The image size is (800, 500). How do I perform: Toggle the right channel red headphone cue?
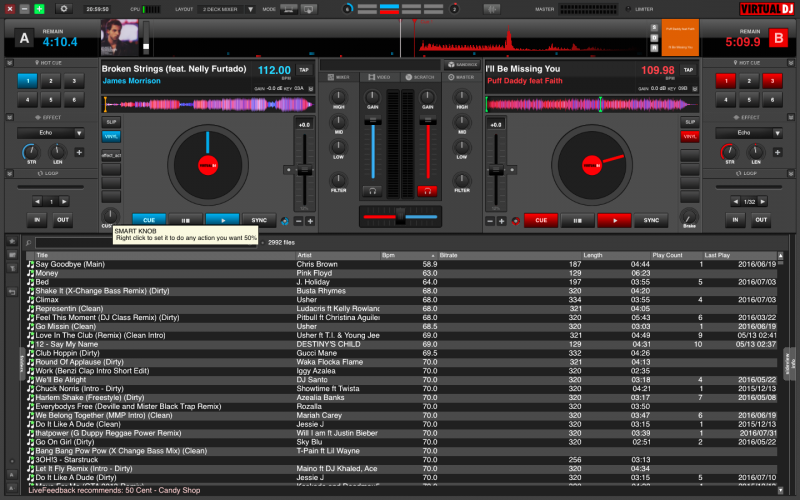(x=428, y=191)
